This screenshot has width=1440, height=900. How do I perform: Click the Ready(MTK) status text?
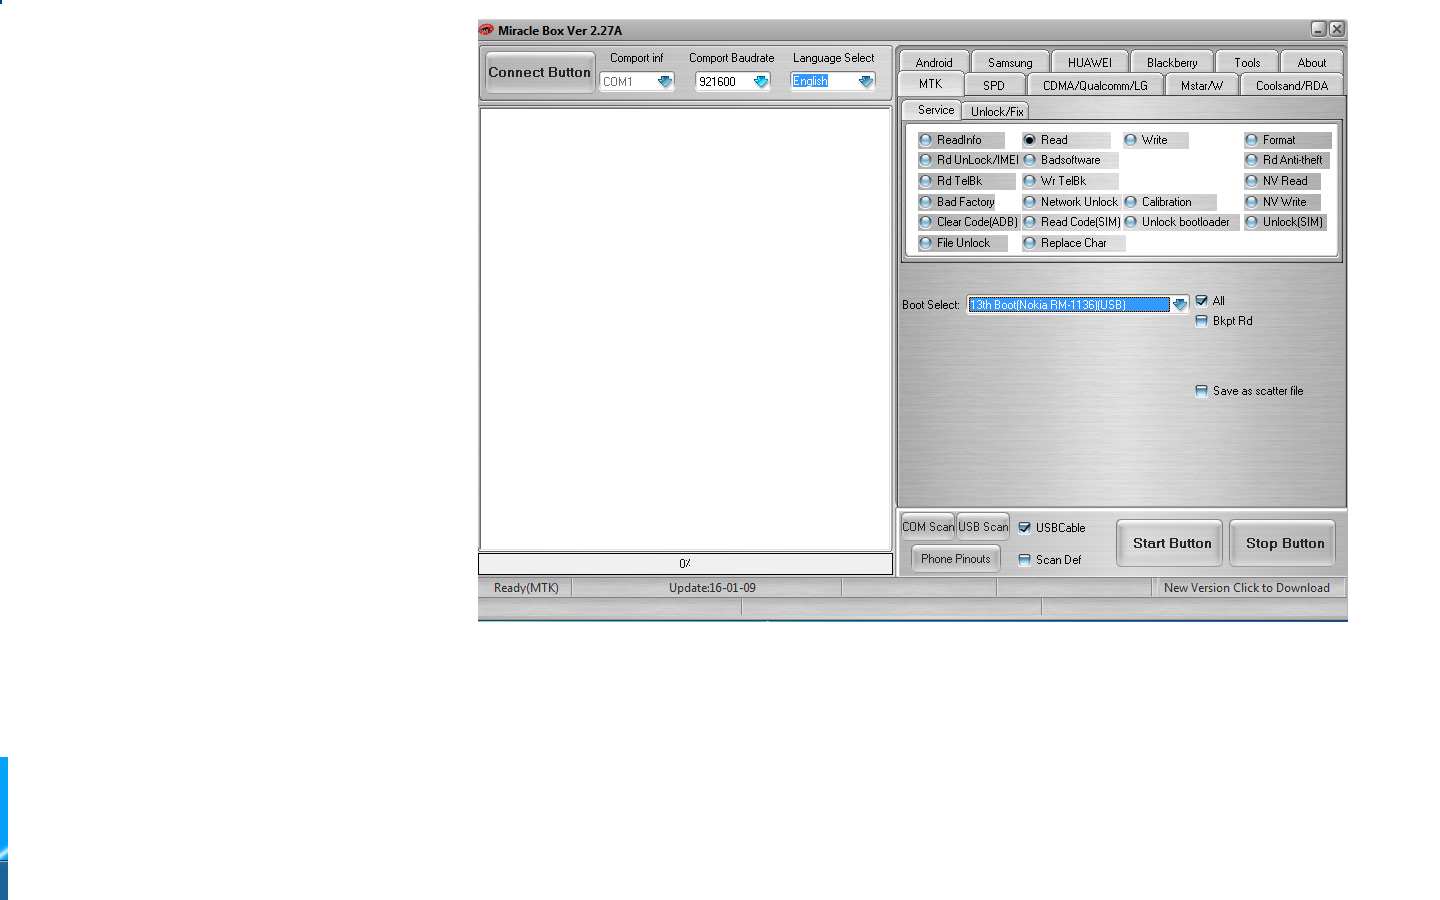526,588
